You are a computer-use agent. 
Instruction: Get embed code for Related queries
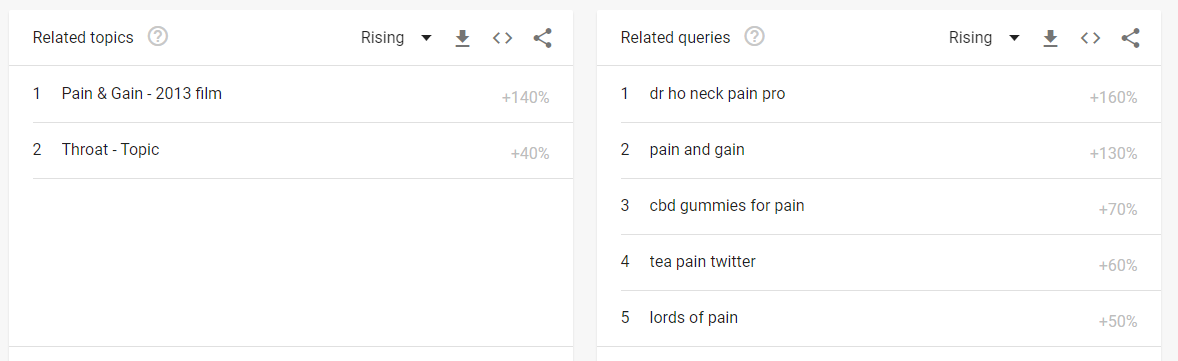pyautogui.click(x=1090, y=38)
